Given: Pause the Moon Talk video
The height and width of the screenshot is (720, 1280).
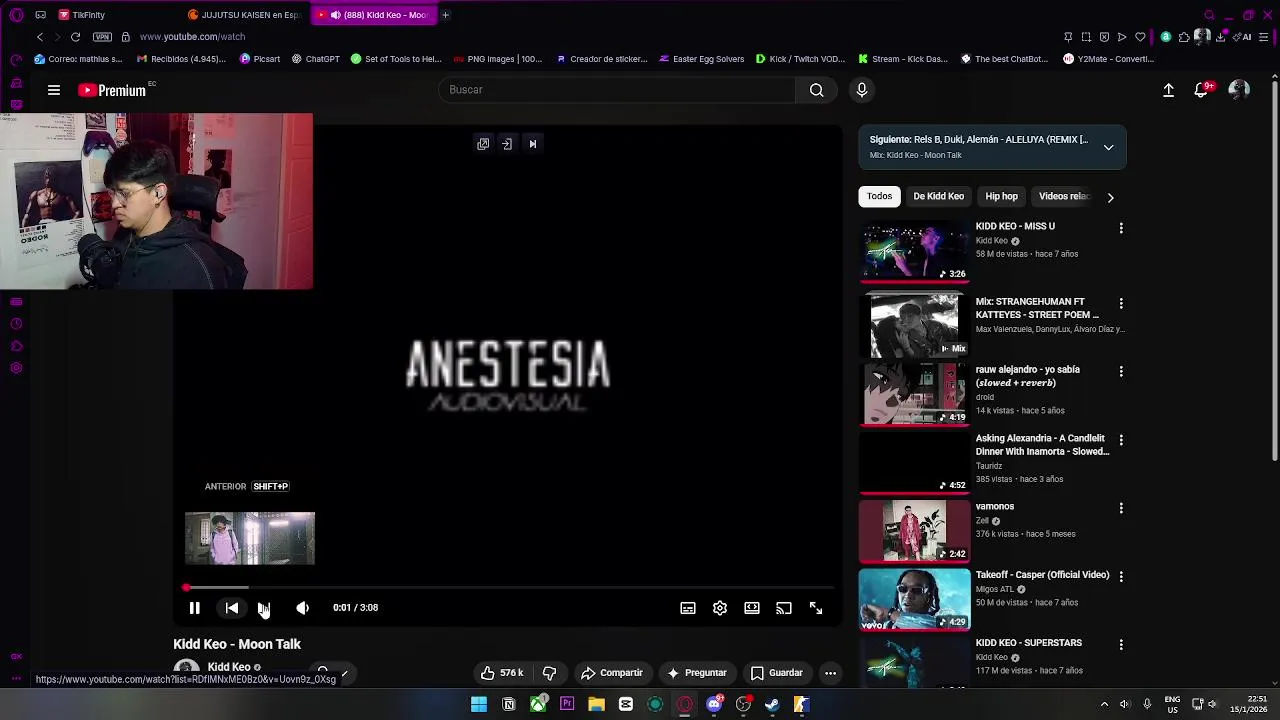Looking at the screenshot, I should tap(194, 608).
